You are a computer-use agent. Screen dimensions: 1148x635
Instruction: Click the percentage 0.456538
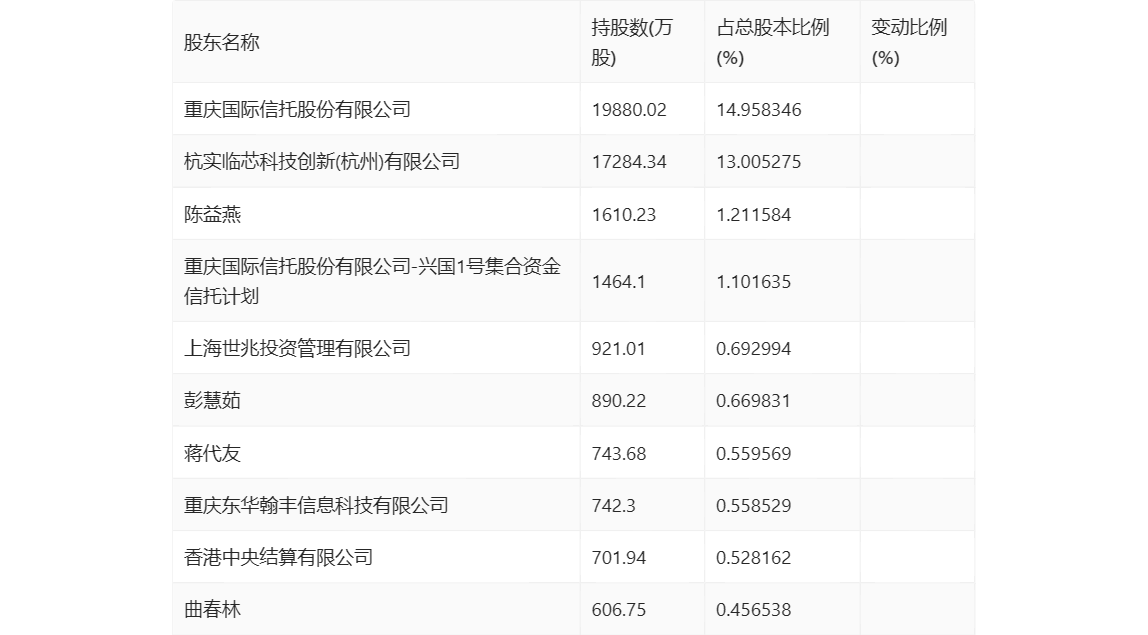click(753, 609)
